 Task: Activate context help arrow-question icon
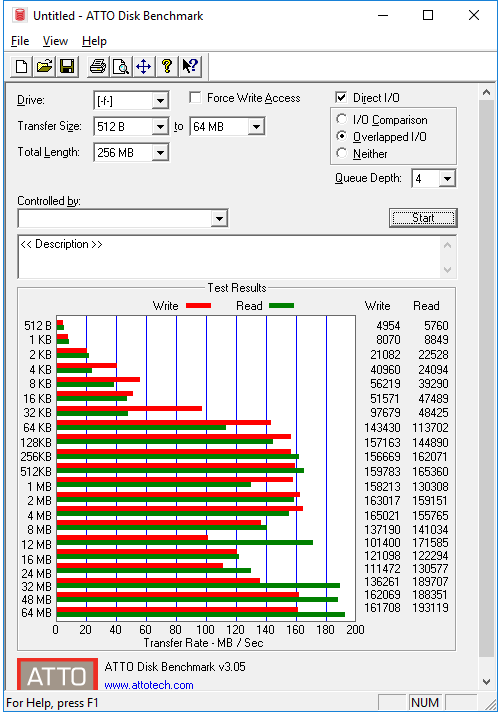pyautogui.click(x=190, y=67)
